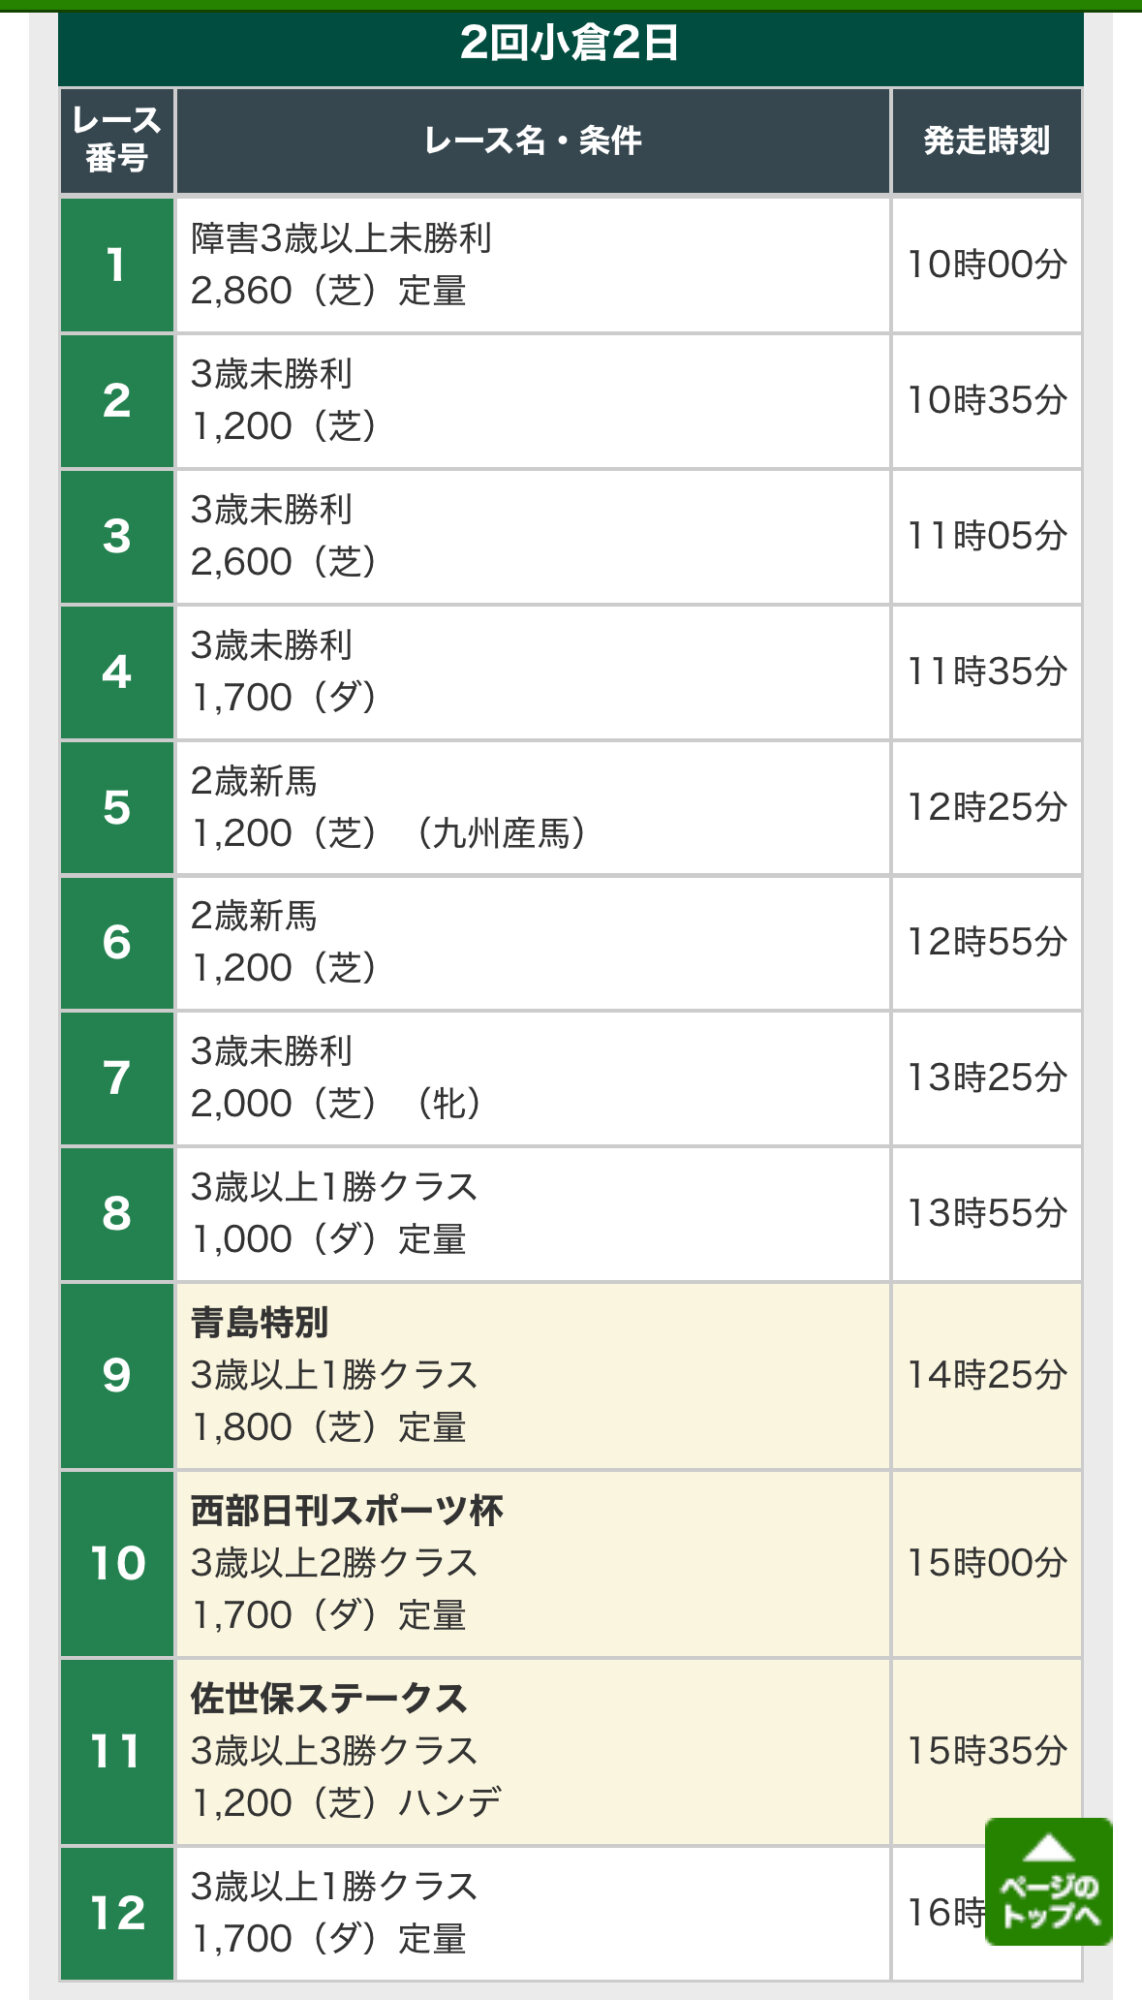
Task: Open race 5, 2歳新馬 九州産馬
Action: tap(533, 808)
